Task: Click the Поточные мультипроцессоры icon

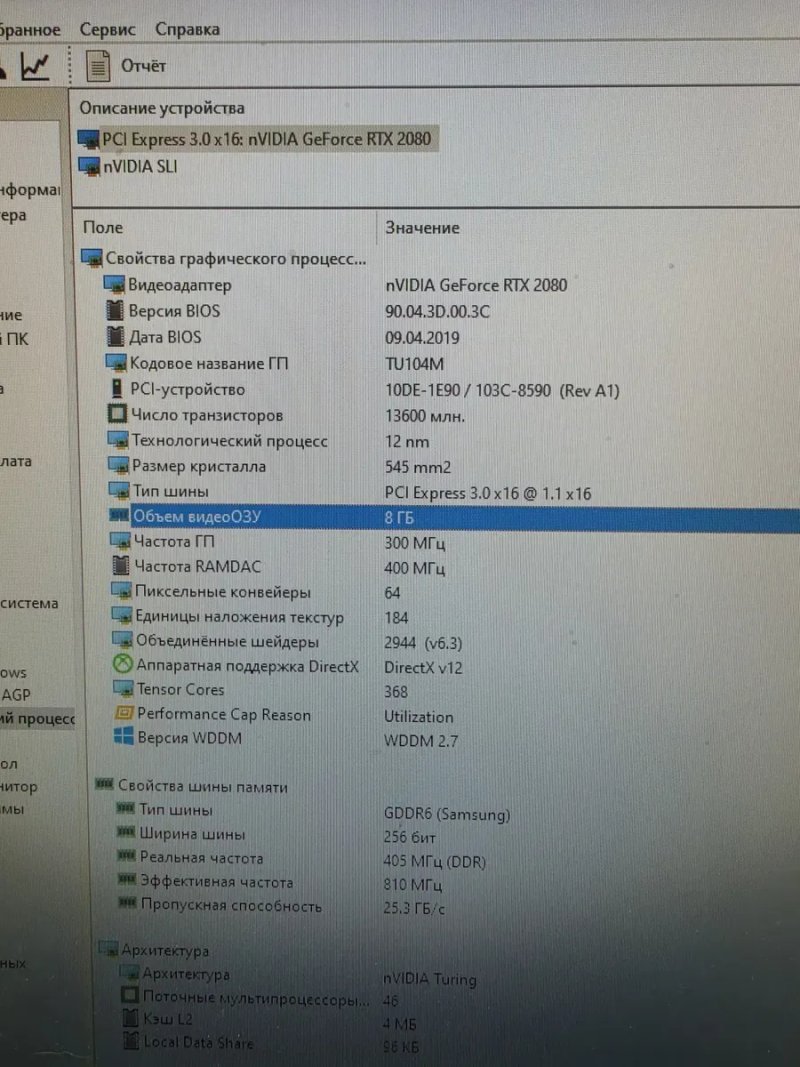Action: 130,996
